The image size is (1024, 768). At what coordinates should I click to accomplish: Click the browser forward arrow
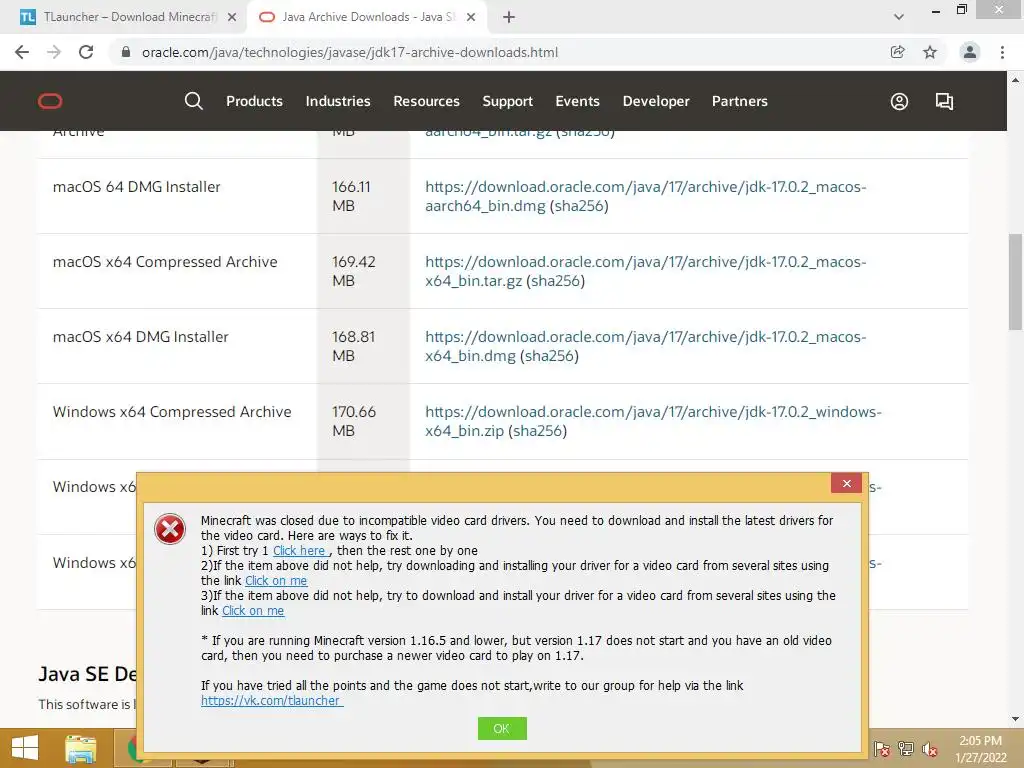coord(54,52)
